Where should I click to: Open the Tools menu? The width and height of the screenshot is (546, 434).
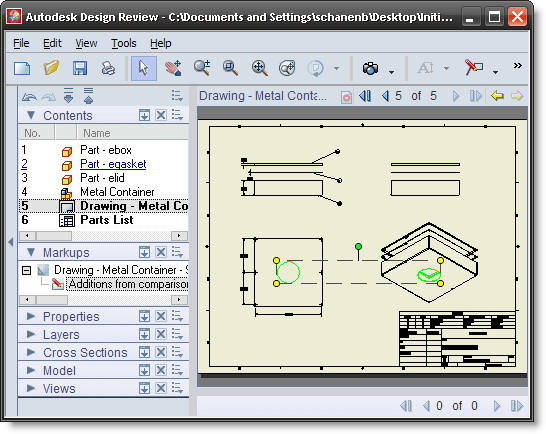124,43
